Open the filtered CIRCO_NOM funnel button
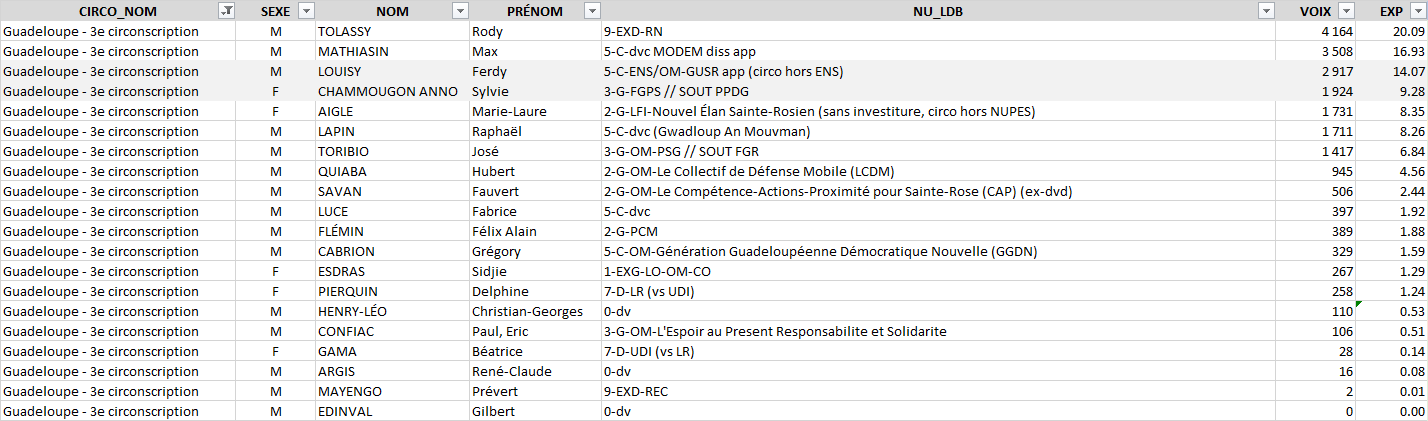Image resolution: width=1428 pixels, height=421 pixels. coord(227,11)
